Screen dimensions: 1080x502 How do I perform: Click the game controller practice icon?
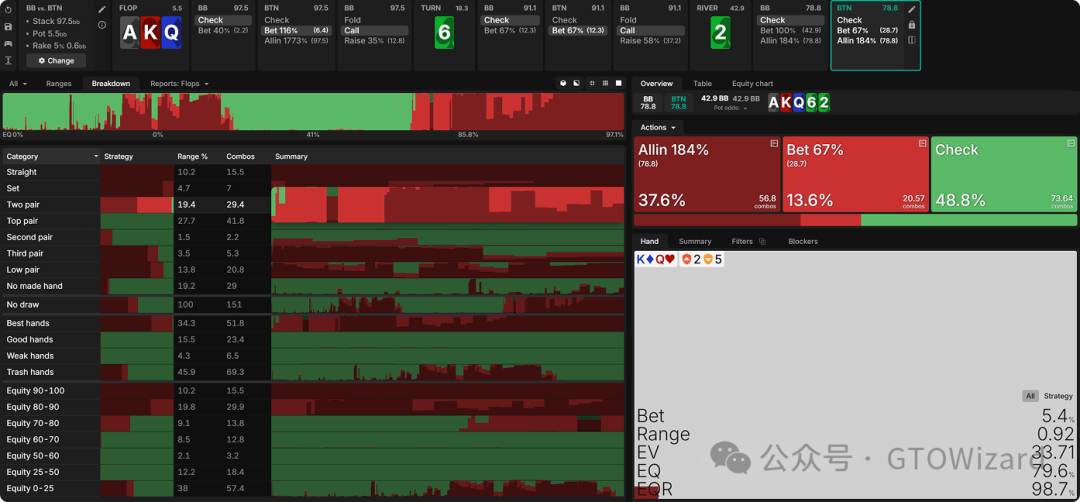(9, 43)
